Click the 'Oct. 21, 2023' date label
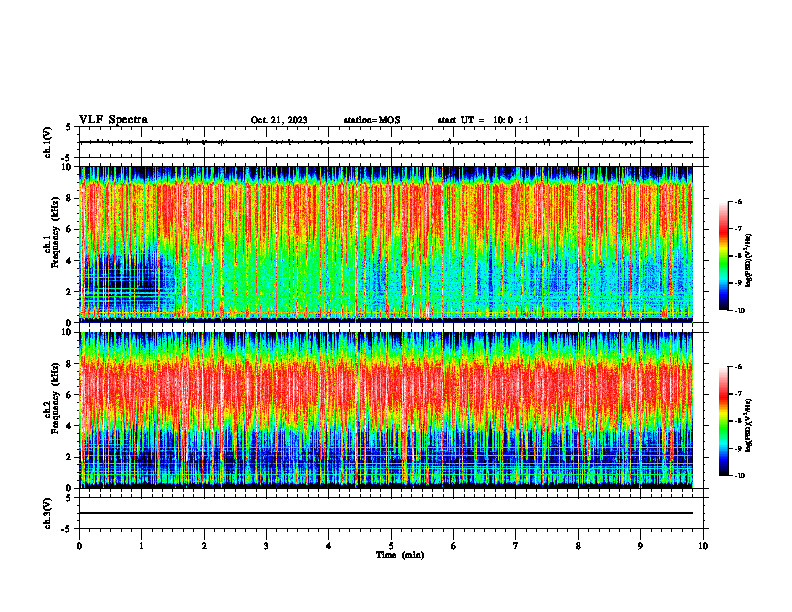The image size is (792, 612). click(279, 120)
